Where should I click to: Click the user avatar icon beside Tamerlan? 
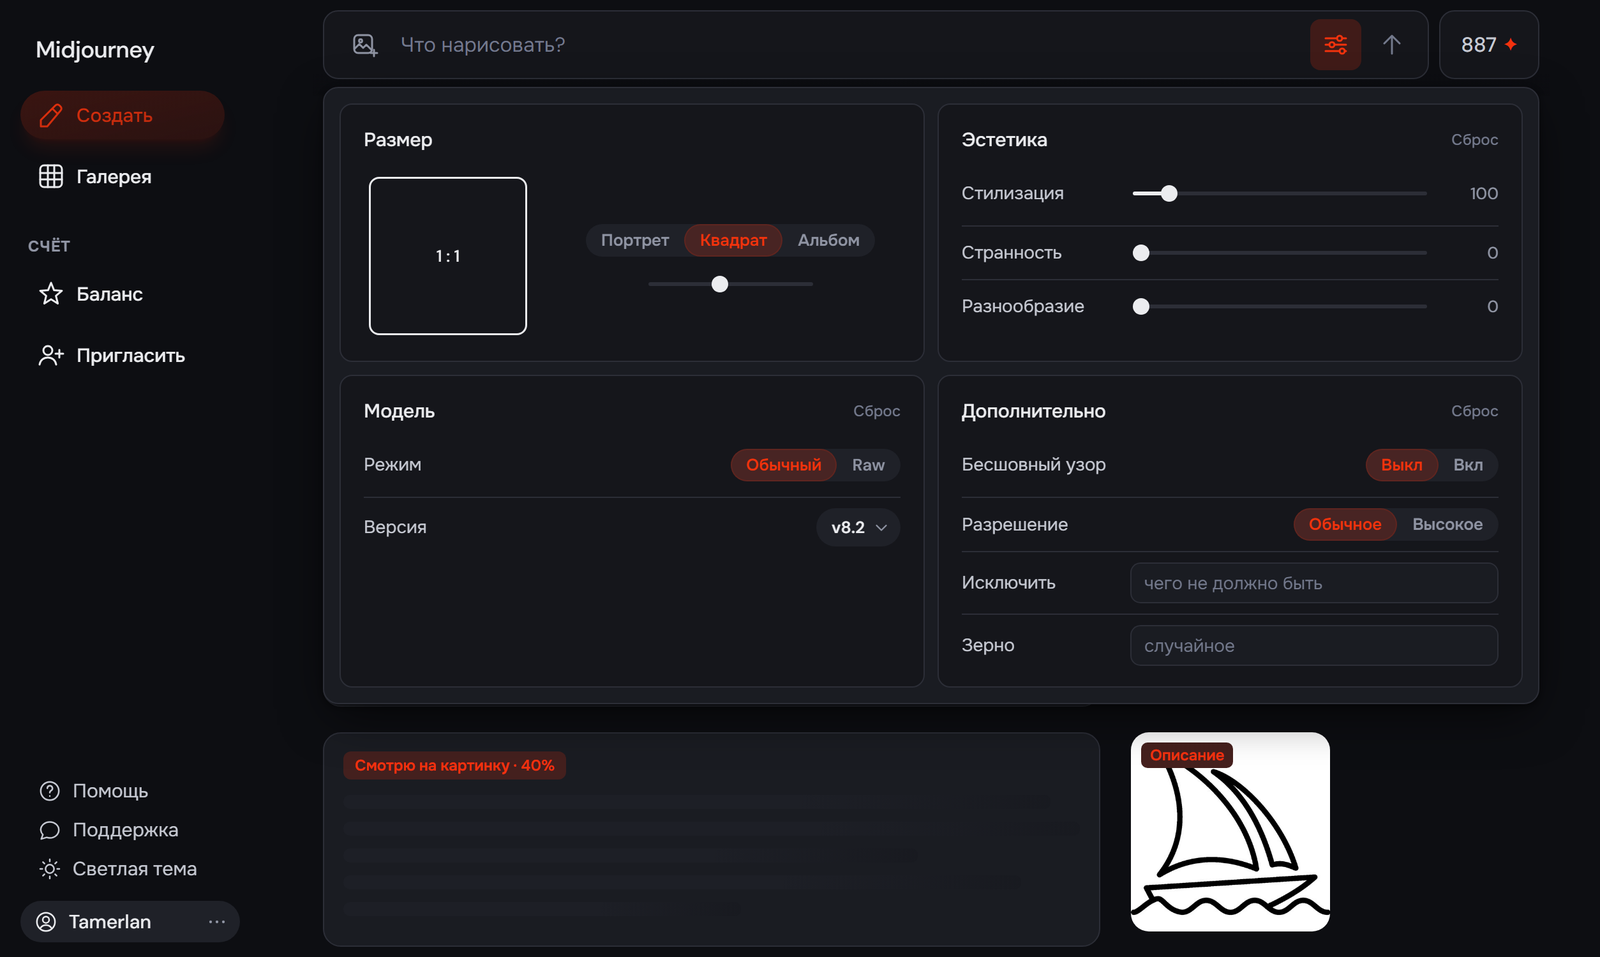(x=46, y=922)
